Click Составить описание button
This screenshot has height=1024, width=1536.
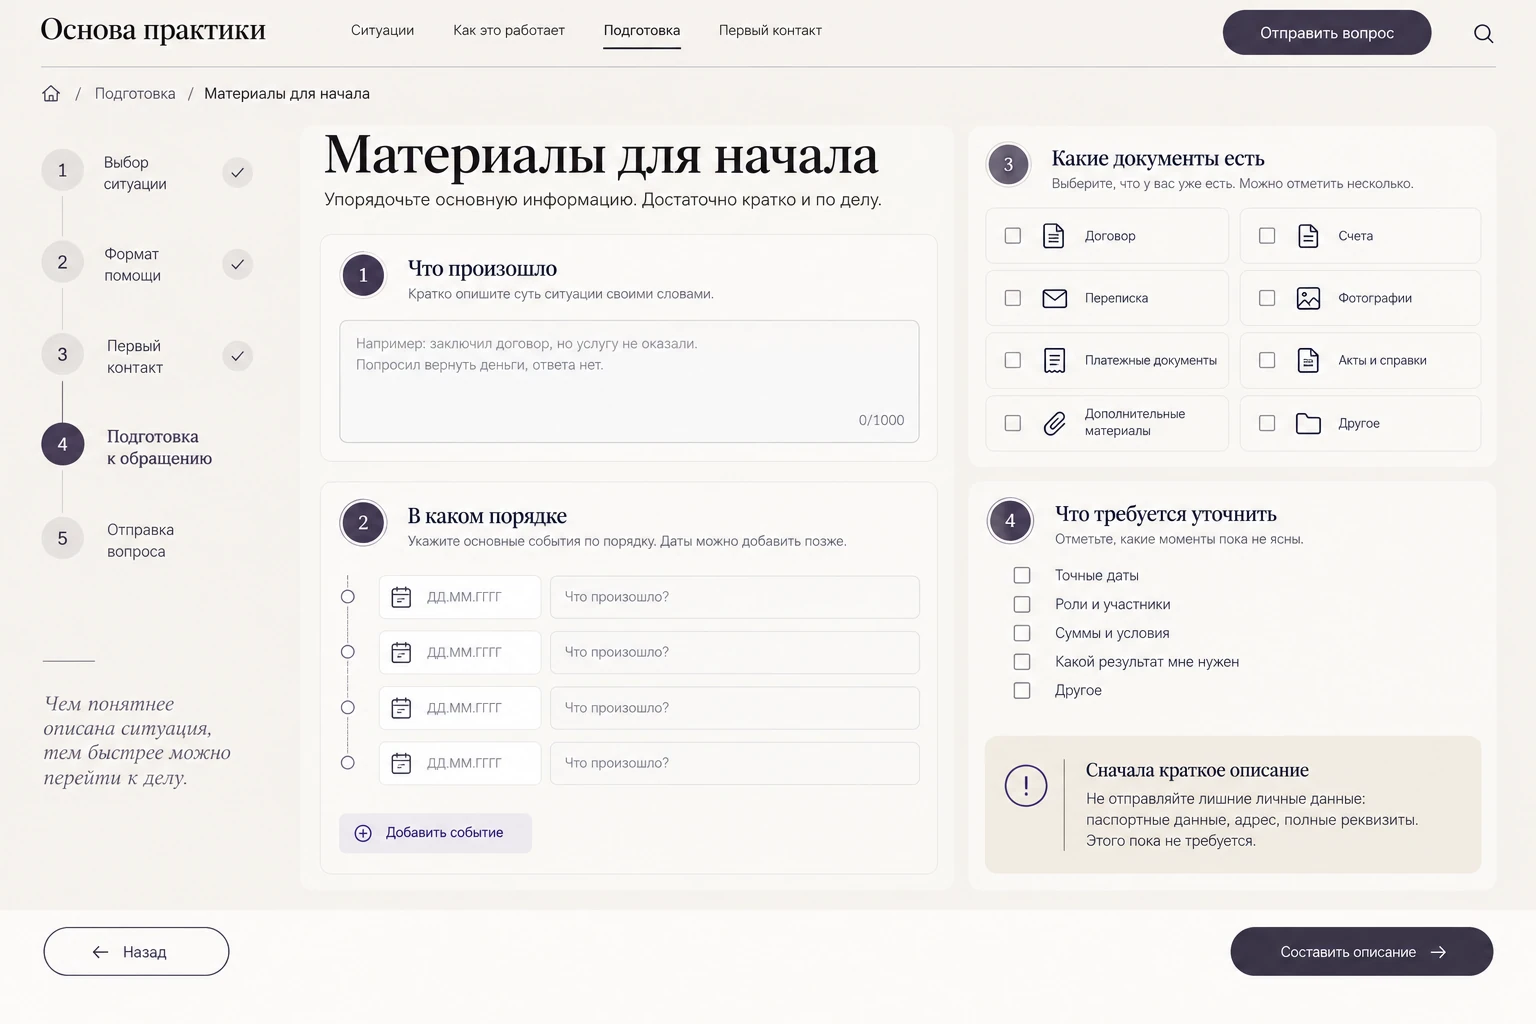pos(1361,952)
